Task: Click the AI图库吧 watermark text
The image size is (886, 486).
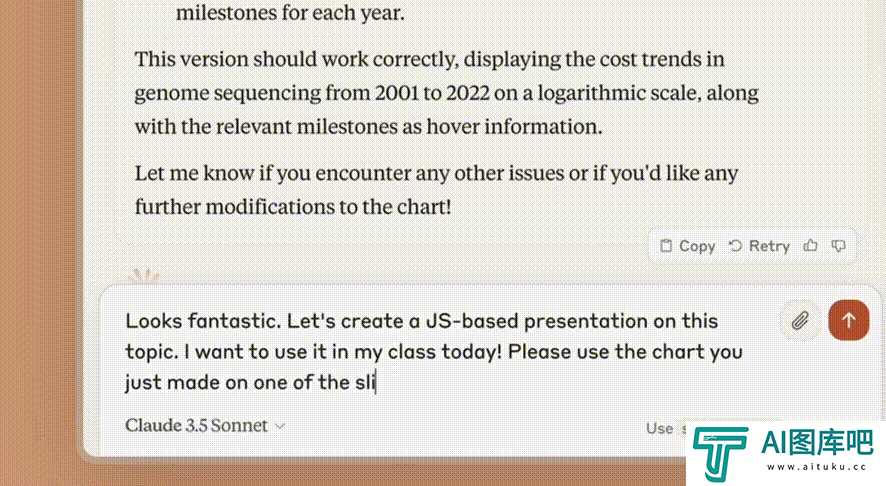Action: (x=816, y=442)
